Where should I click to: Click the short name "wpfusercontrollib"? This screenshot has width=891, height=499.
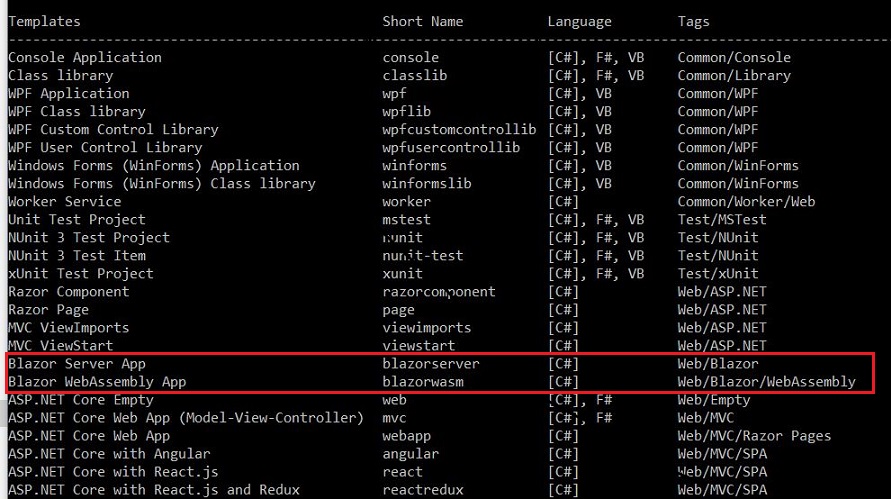tap(451, 148)
